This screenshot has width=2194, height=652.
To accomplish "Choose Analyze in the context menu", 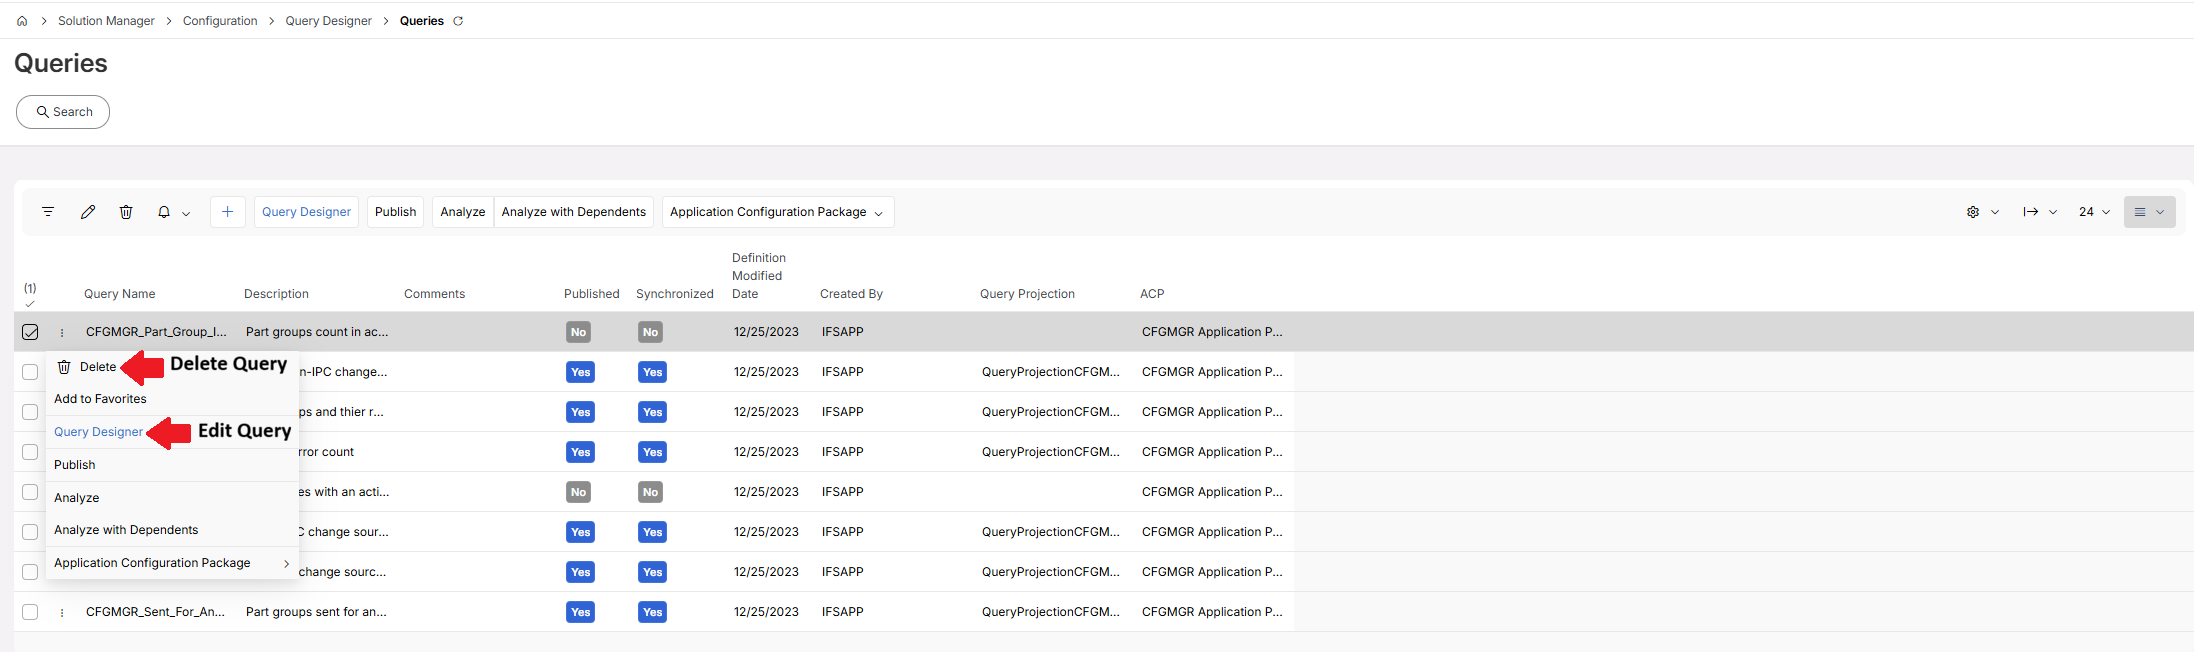I will [77, 498].
